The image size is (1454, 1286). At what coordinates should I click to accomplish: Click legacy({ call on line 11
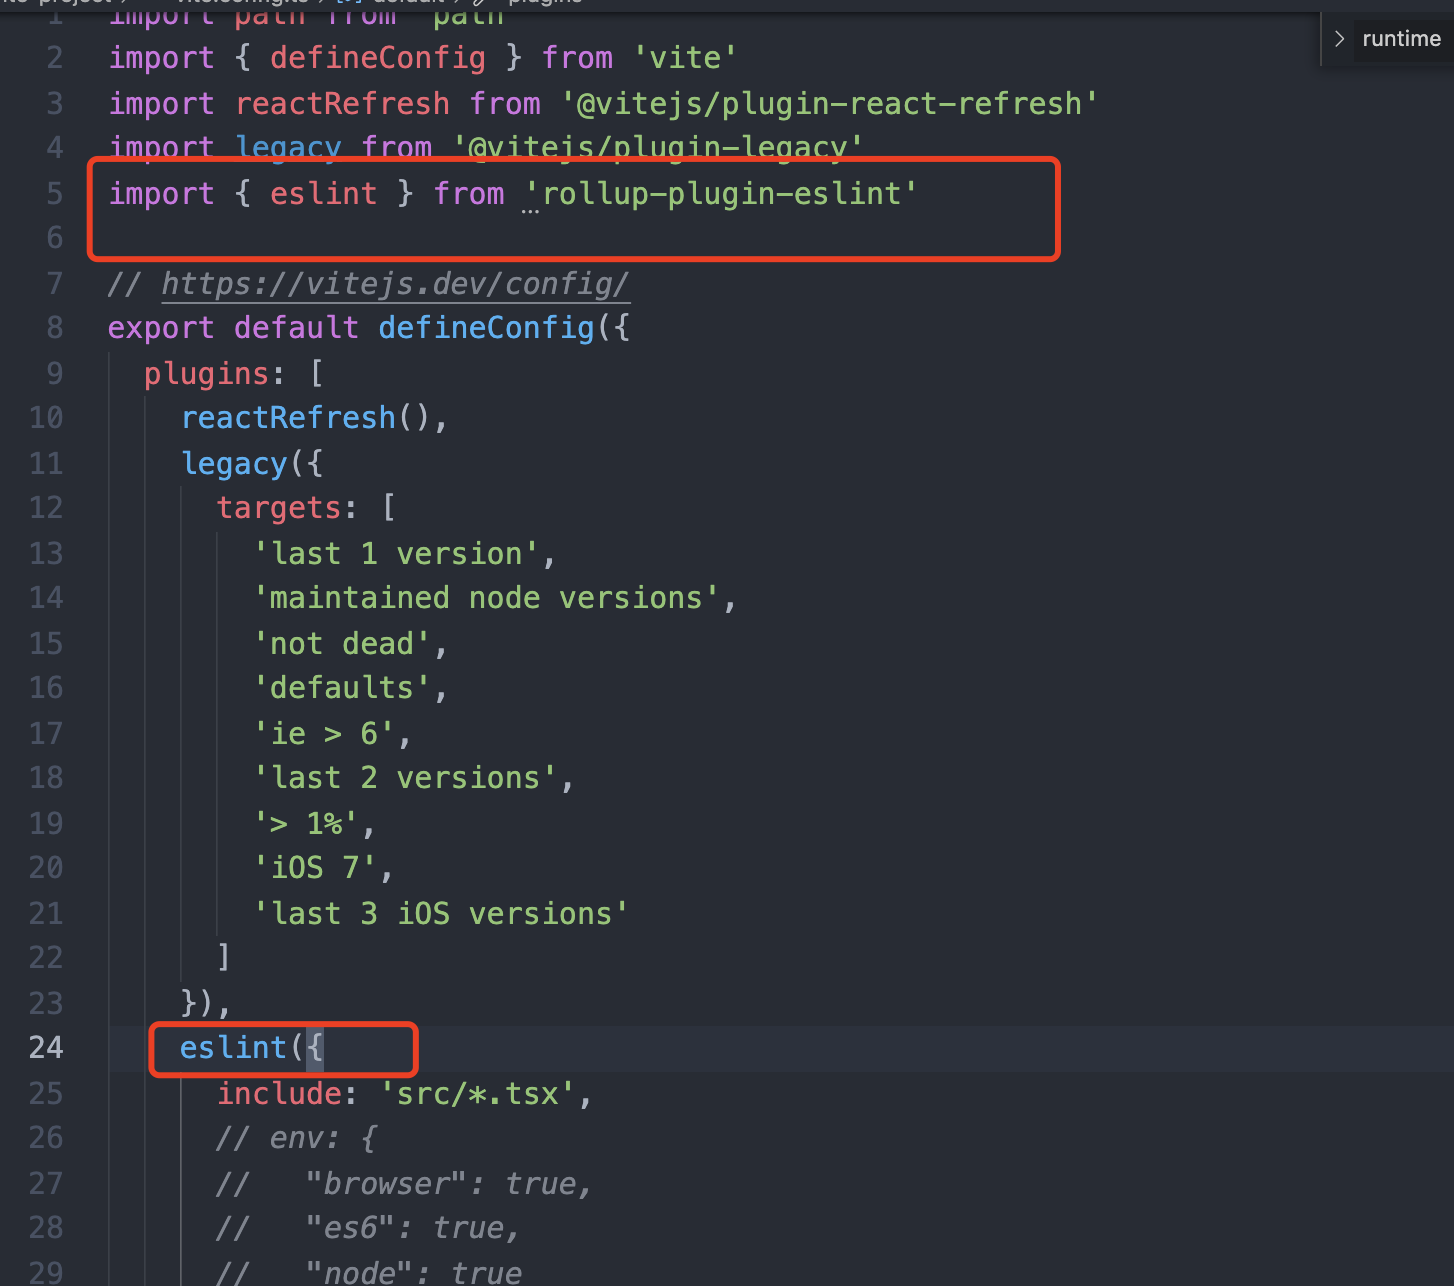(x=252, y=463)
